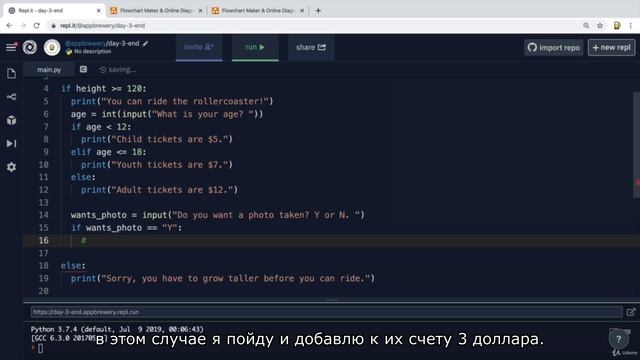Run the program
The height and width of the screenshot is (360, 640).
coord(255,47)
